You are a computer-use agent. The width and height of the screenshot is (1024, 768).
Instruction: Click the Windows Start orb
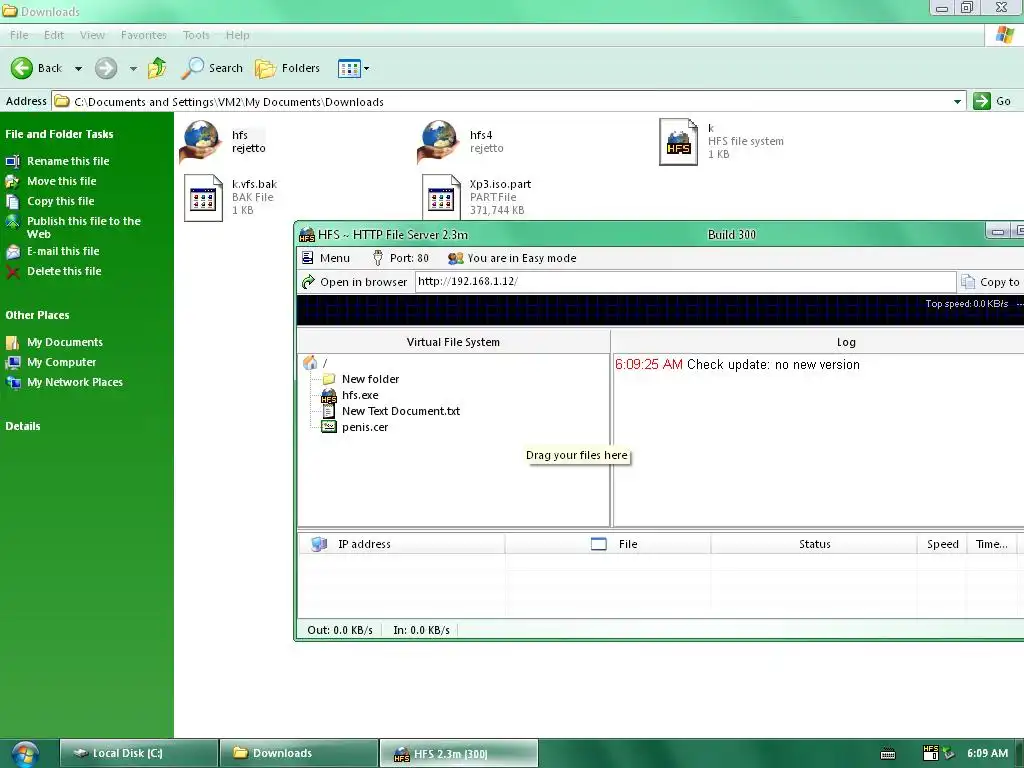click(x=25, y=754)
